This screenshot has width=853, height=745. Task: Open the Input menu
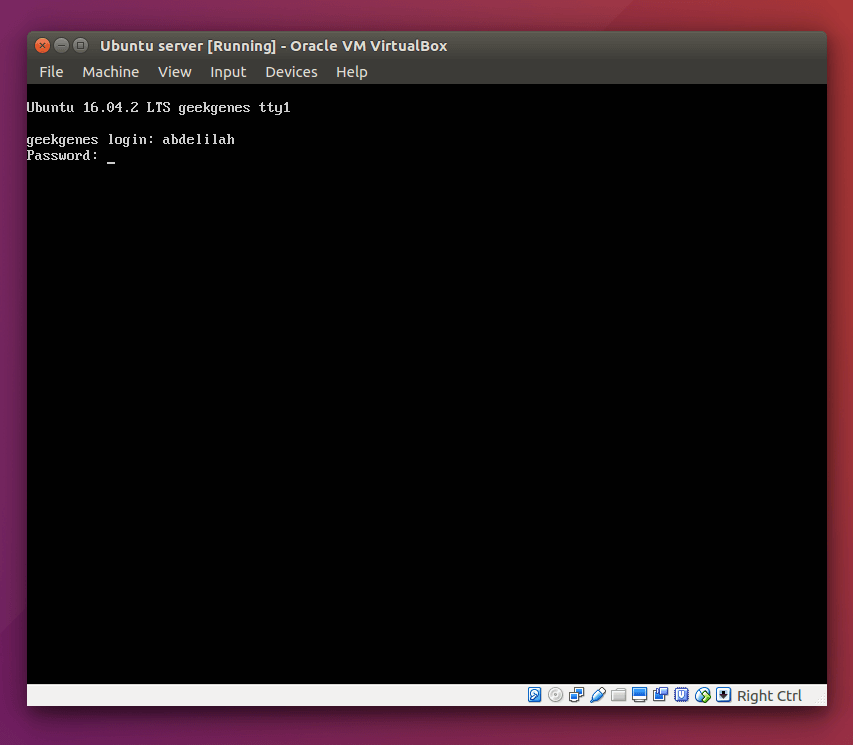point(228,72)
